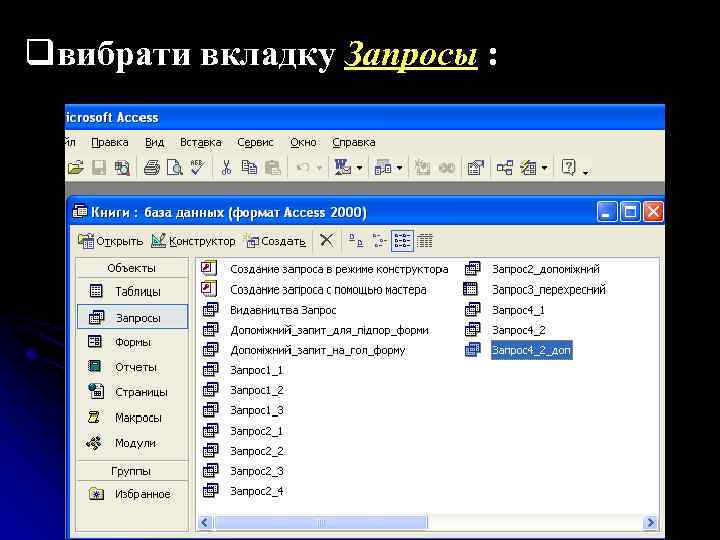The height and width of the screenshot is (540, 720).
Task: Expand the New Object dropdown arrow
Action: (545, 168)
